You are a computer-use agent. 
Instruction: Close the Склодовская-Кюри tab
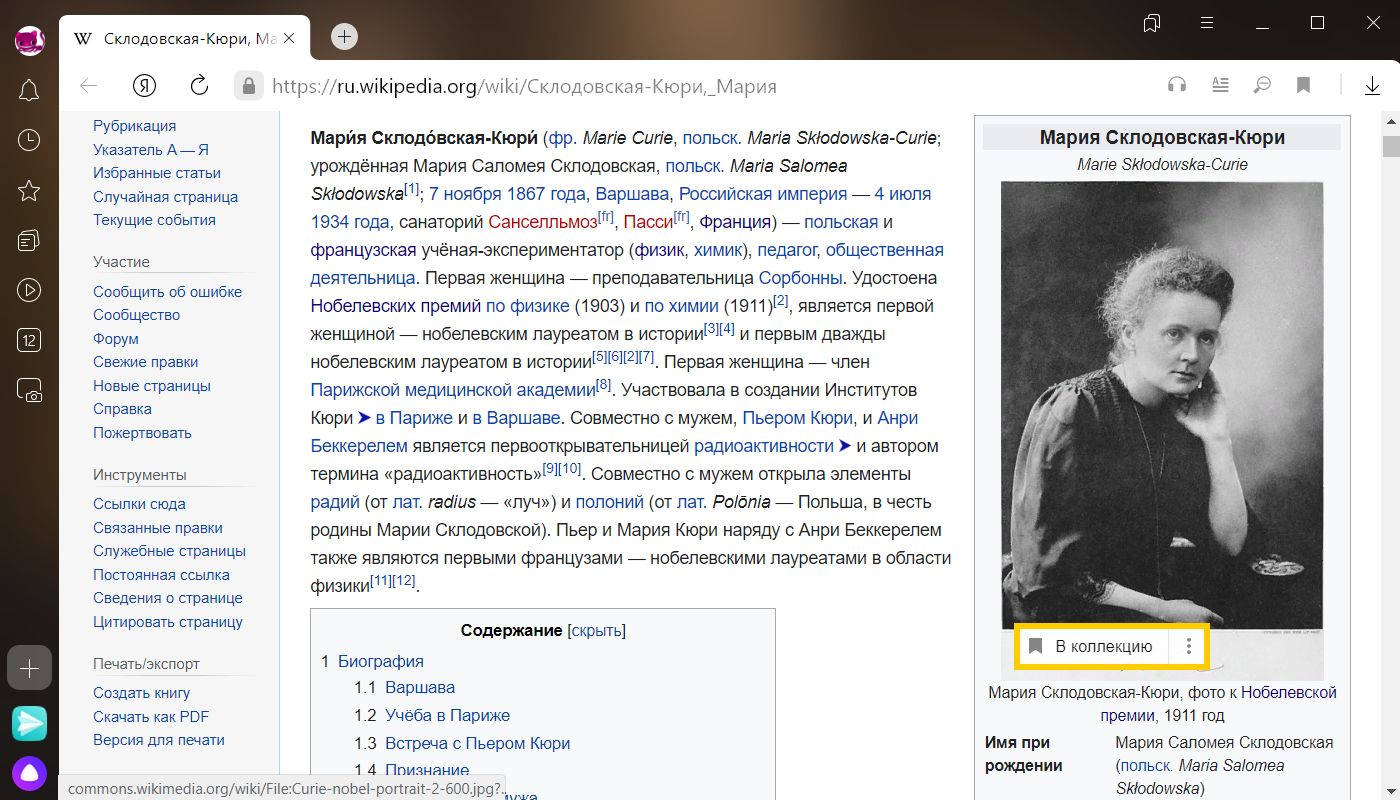(290, 38)
